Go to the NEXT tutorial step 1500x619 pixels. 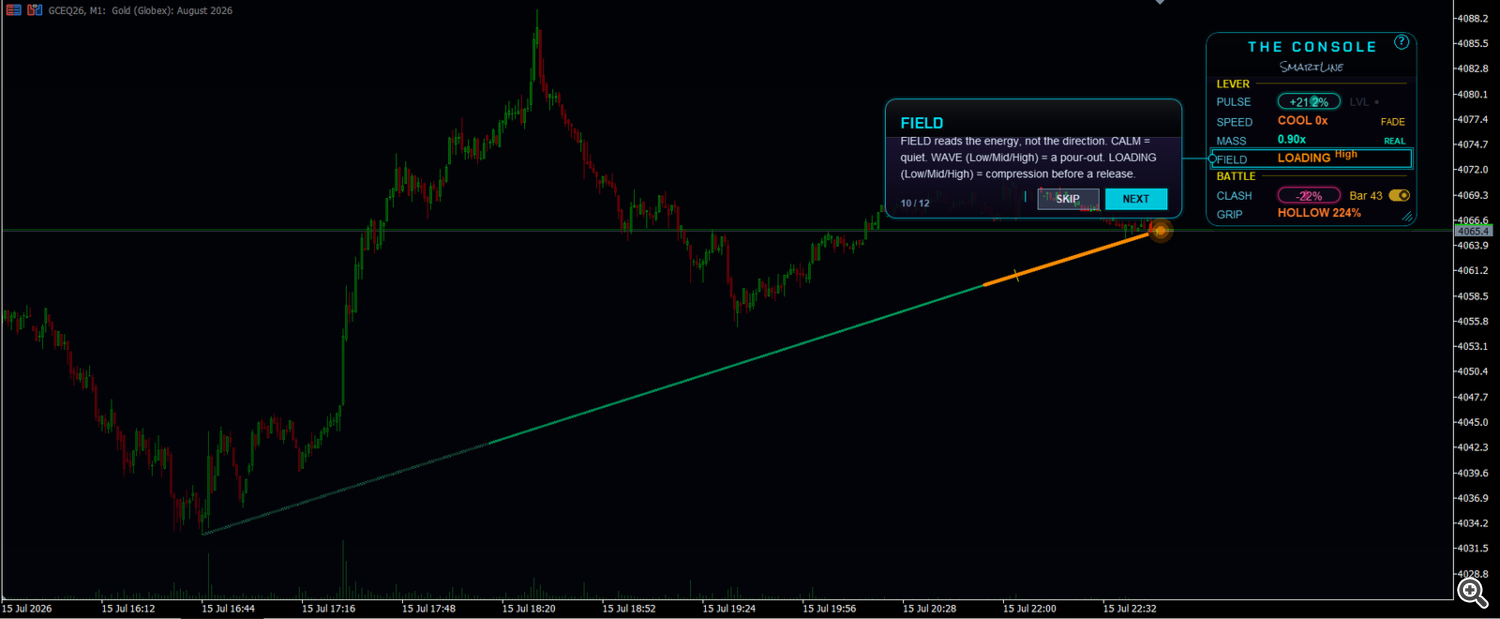pos(1136,199)
